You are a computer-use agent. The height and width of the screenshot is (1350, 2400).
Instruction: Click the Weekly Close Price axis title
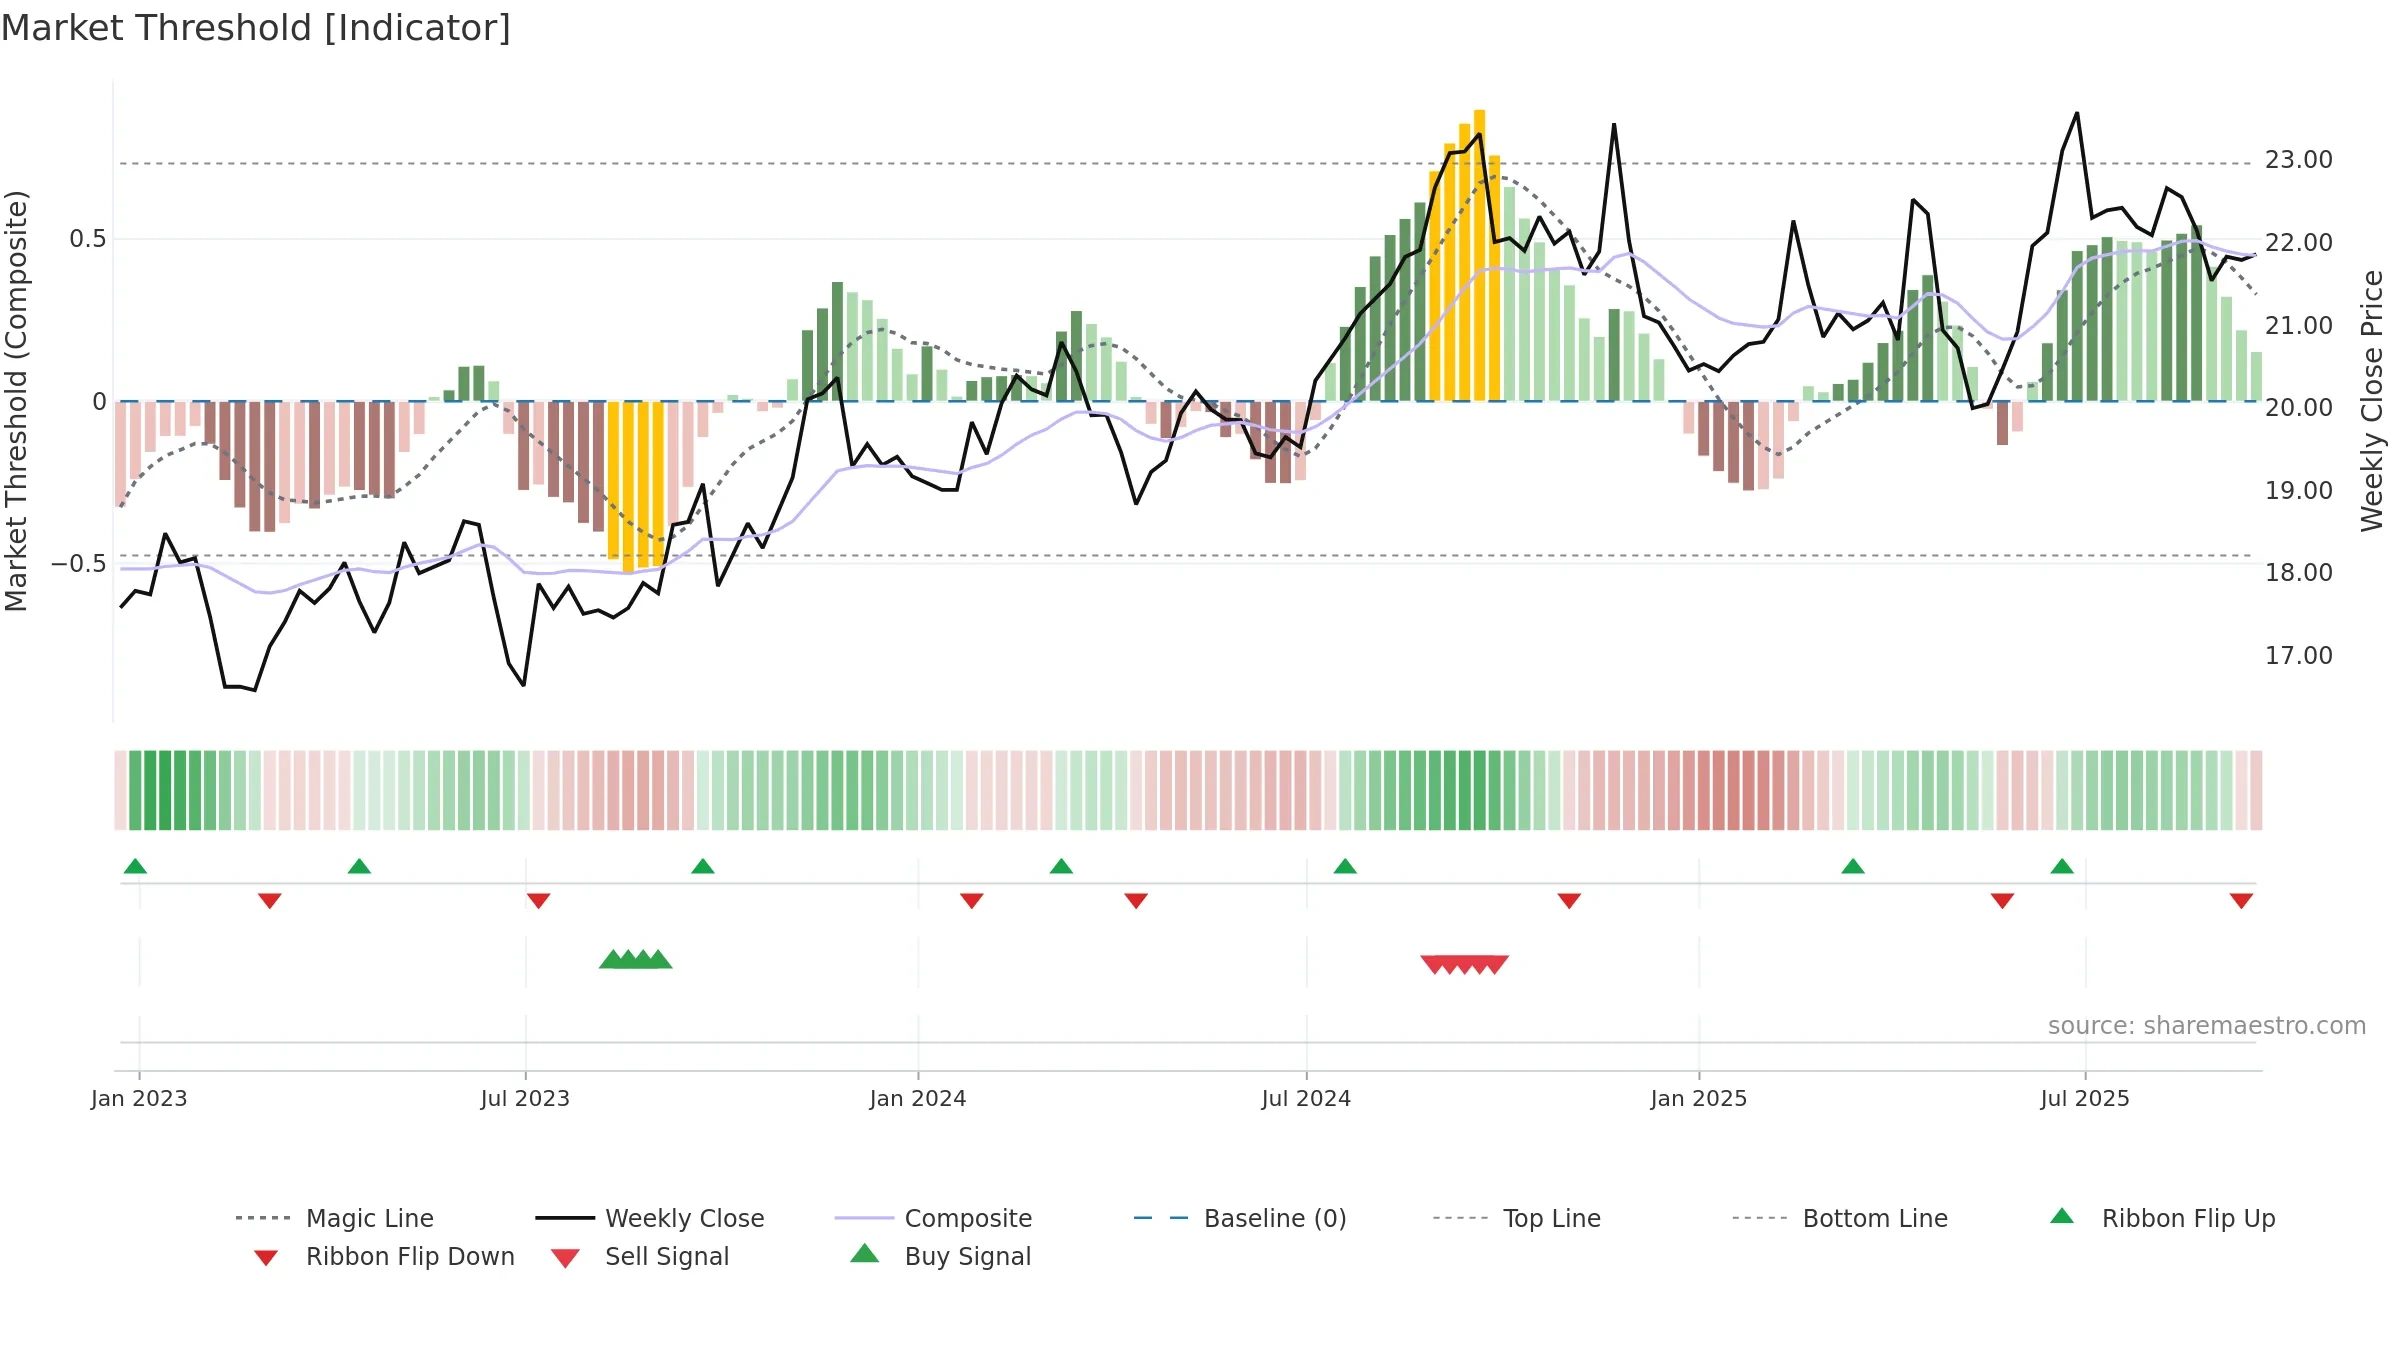[2372, 401]
